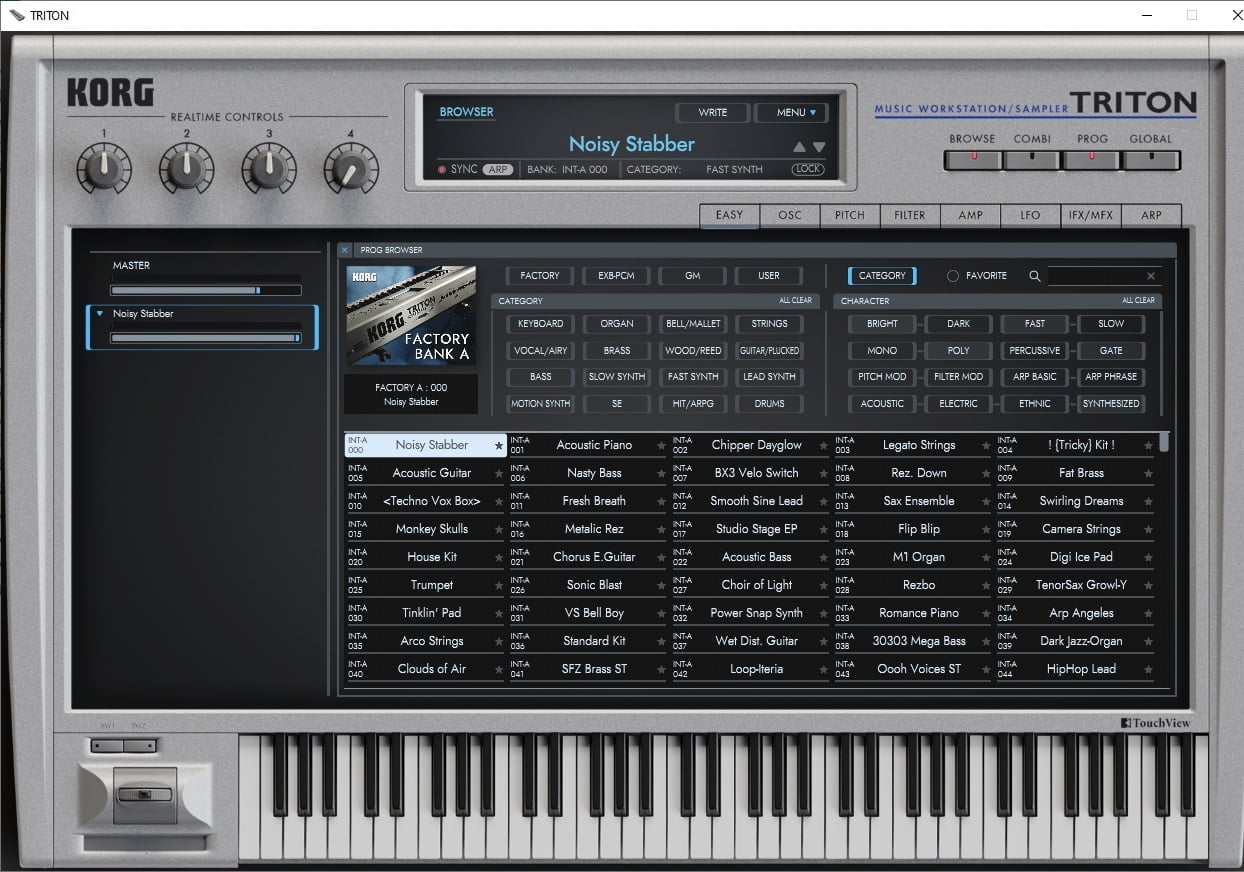1244x872 pixels.
Task: Clear all Category filters
Action: coord(796,301)
